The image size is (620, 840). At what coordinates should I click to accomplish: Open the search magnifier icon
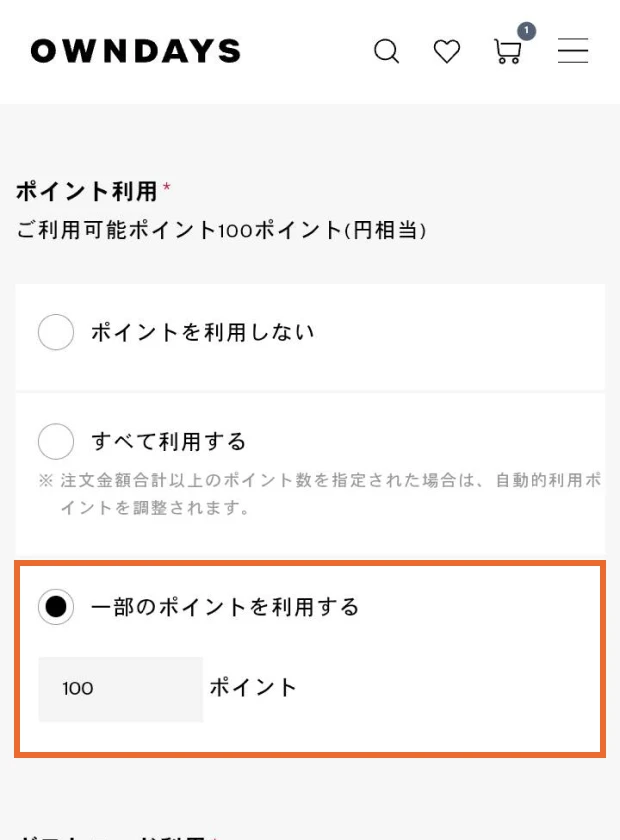pyautogui.click(x=386, y=51)
